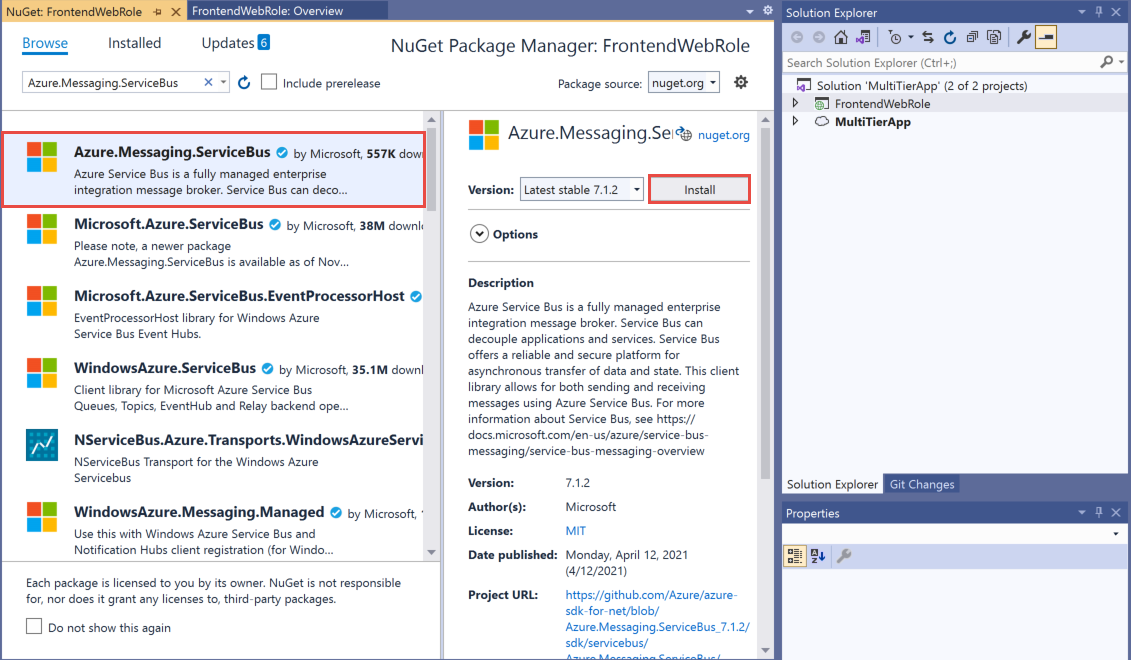Expand the Options section
The height and width of the screenshot is (660, 1131).
479,234
